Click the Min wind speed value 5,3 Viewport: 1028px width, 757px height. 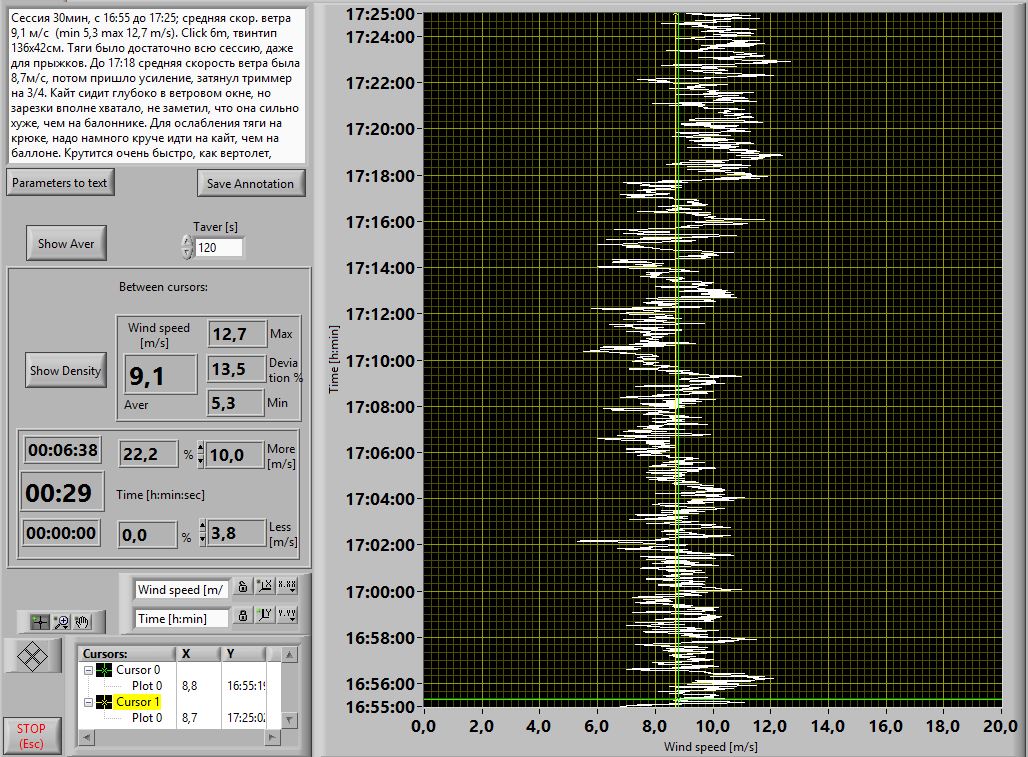point(235,403)
